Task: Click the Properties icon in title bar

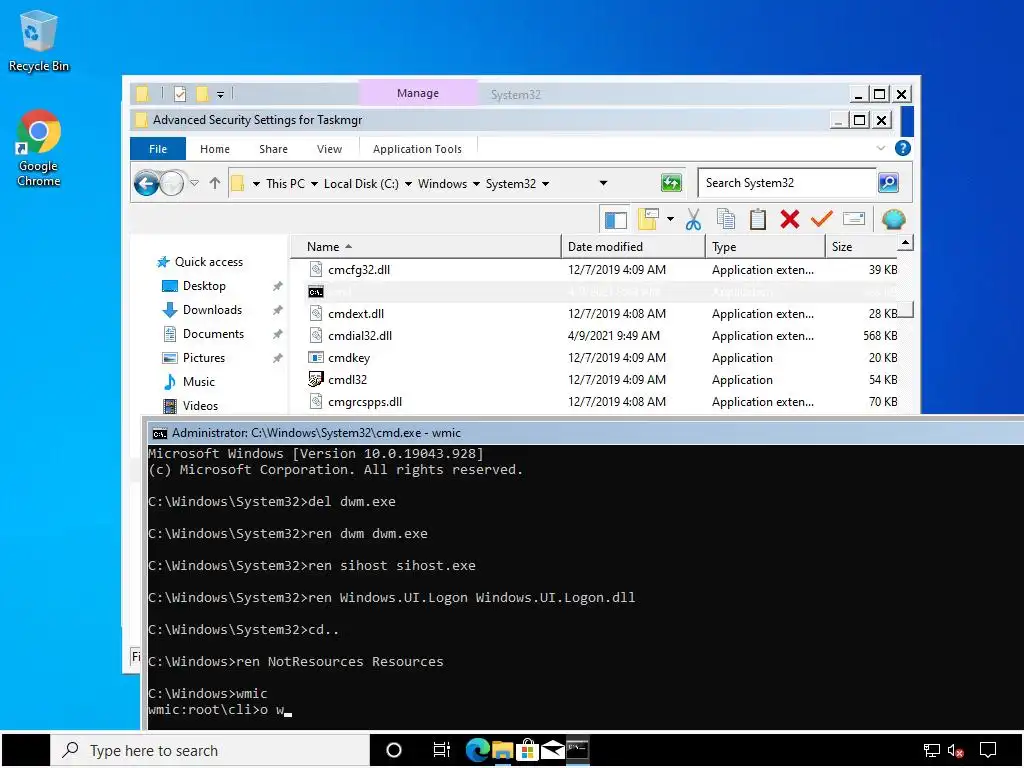Action: click(180, 94)
